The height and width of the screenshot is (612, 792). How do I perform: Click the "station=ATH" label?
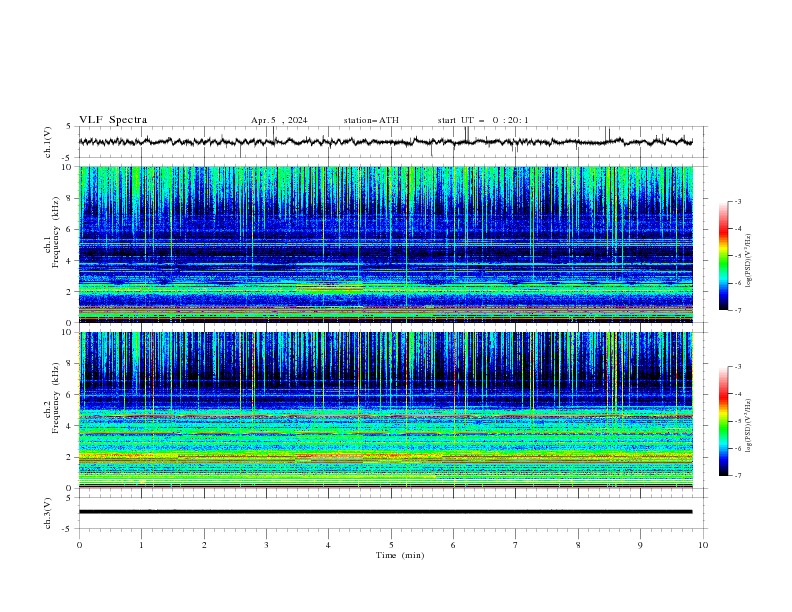pos(371,120)
